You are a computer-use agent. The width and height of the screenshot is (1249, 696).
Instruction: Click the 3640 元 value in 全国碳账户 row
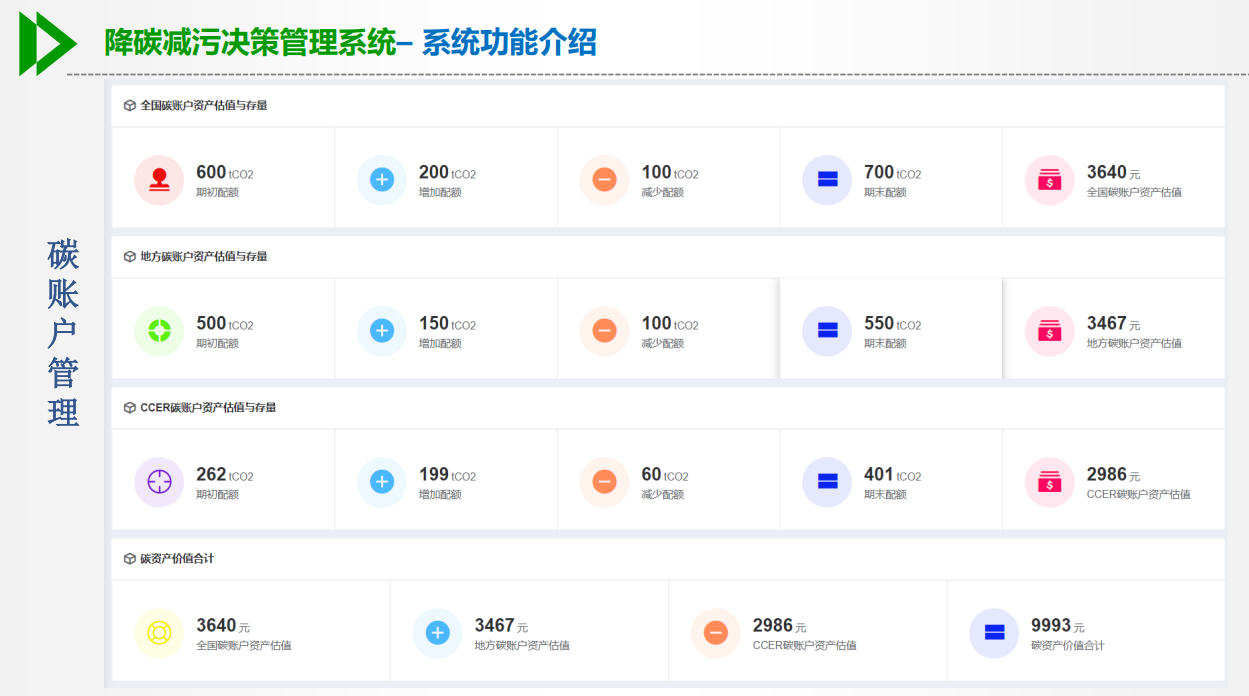click(1114, 173)
